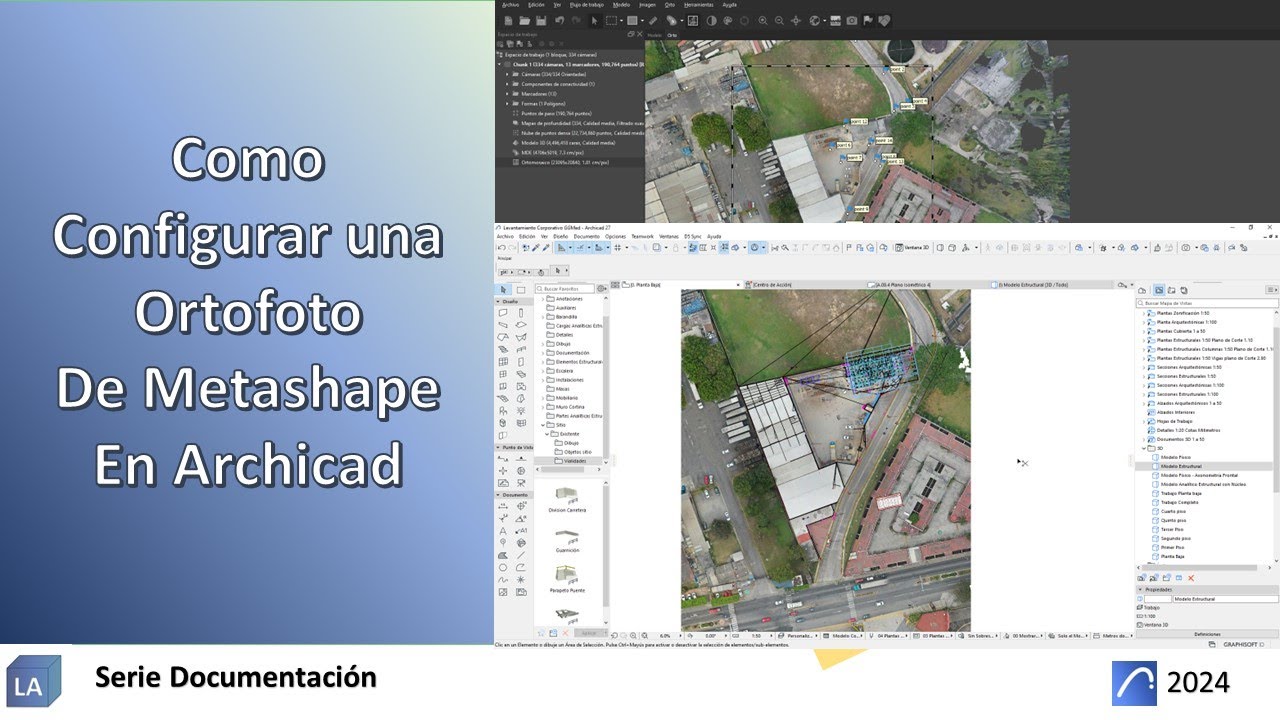Screen dimensions: 1280x720
Task: Click the New document icon in Metashape toolbar
Action: (x=509, y=20)
